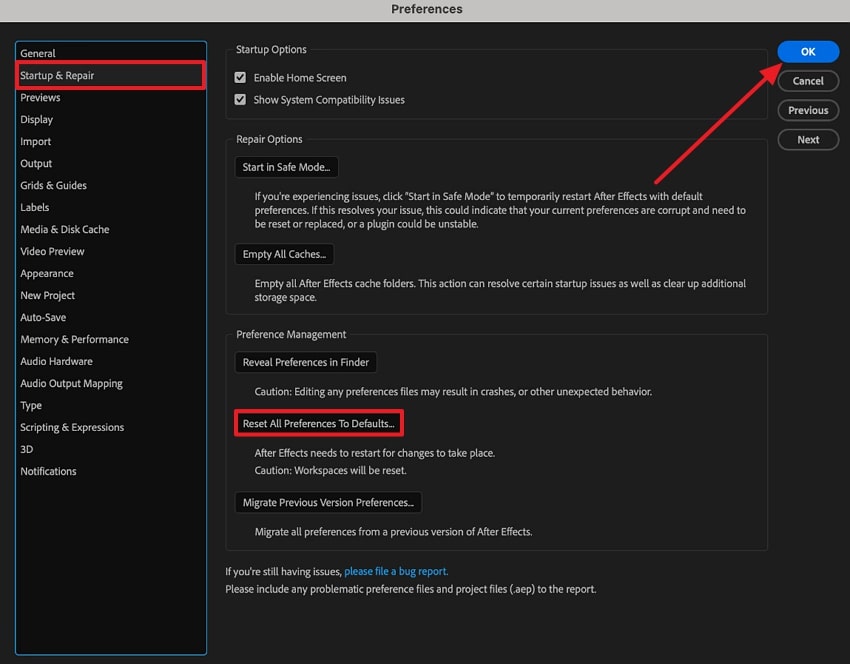Click Migrate Previous Version Preferences button

(328, 502)
